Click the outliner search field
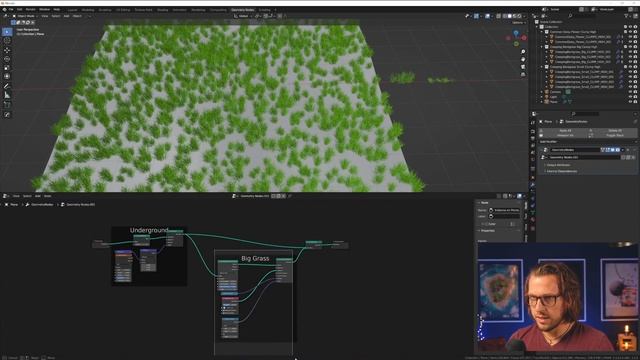The height and width of the screenshot is (360, 640). [582, 16]
